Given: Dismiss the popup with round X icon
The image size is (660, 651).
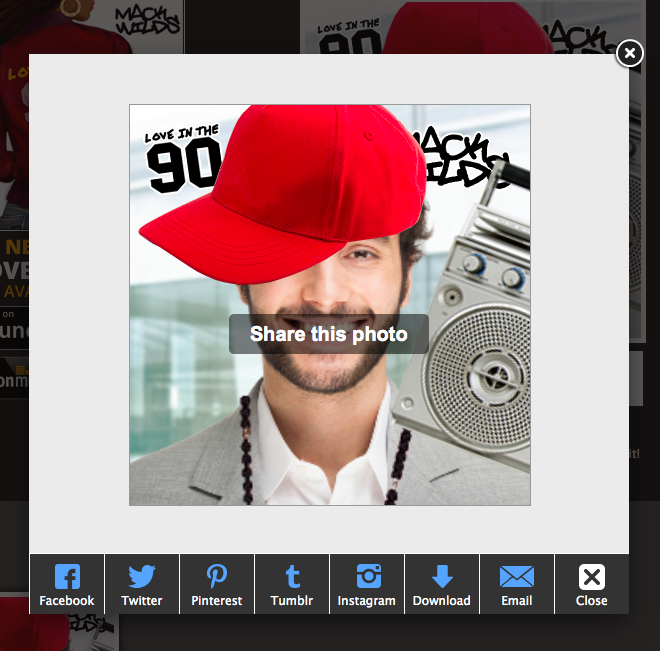Looking at the screenshot, I should (629, 53).
